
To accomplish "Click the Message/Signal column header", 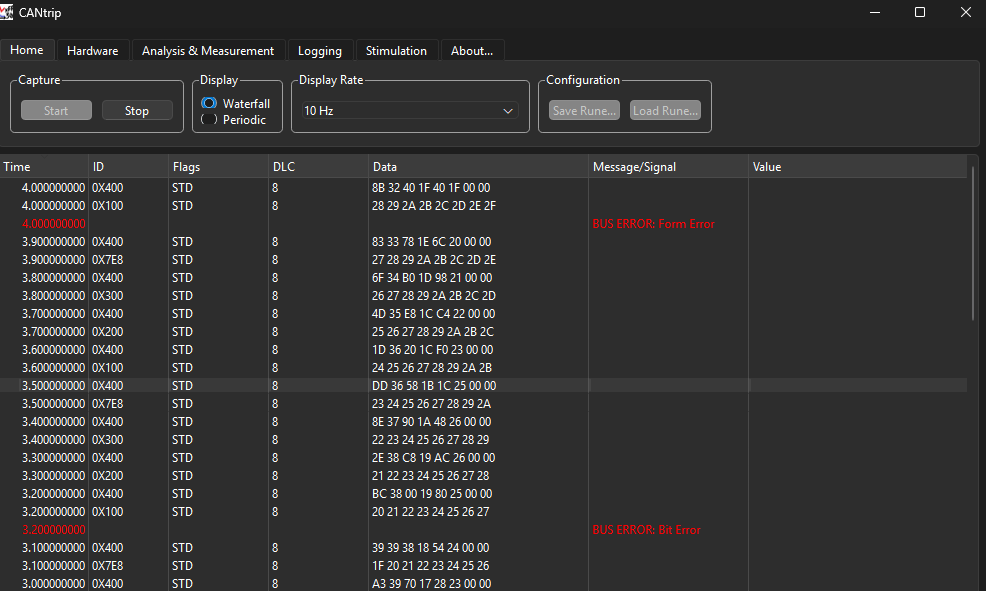I will tap(668, 167).
